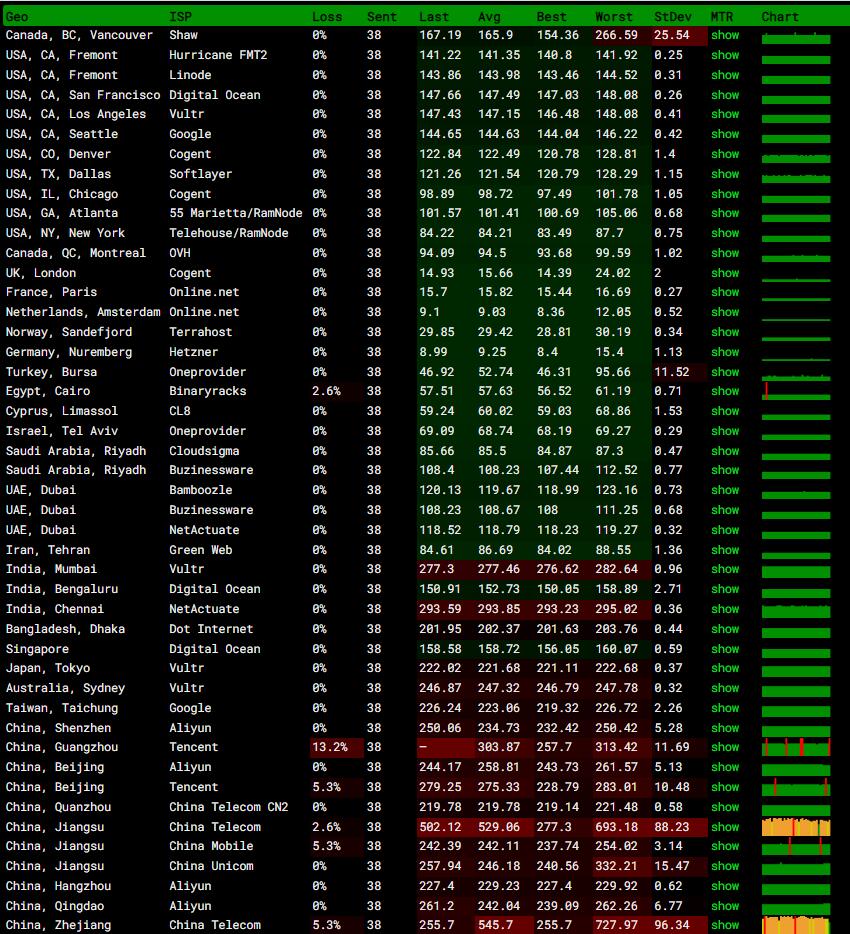Click the Guangzhou Tencent latency chart

tap(796, 747)
